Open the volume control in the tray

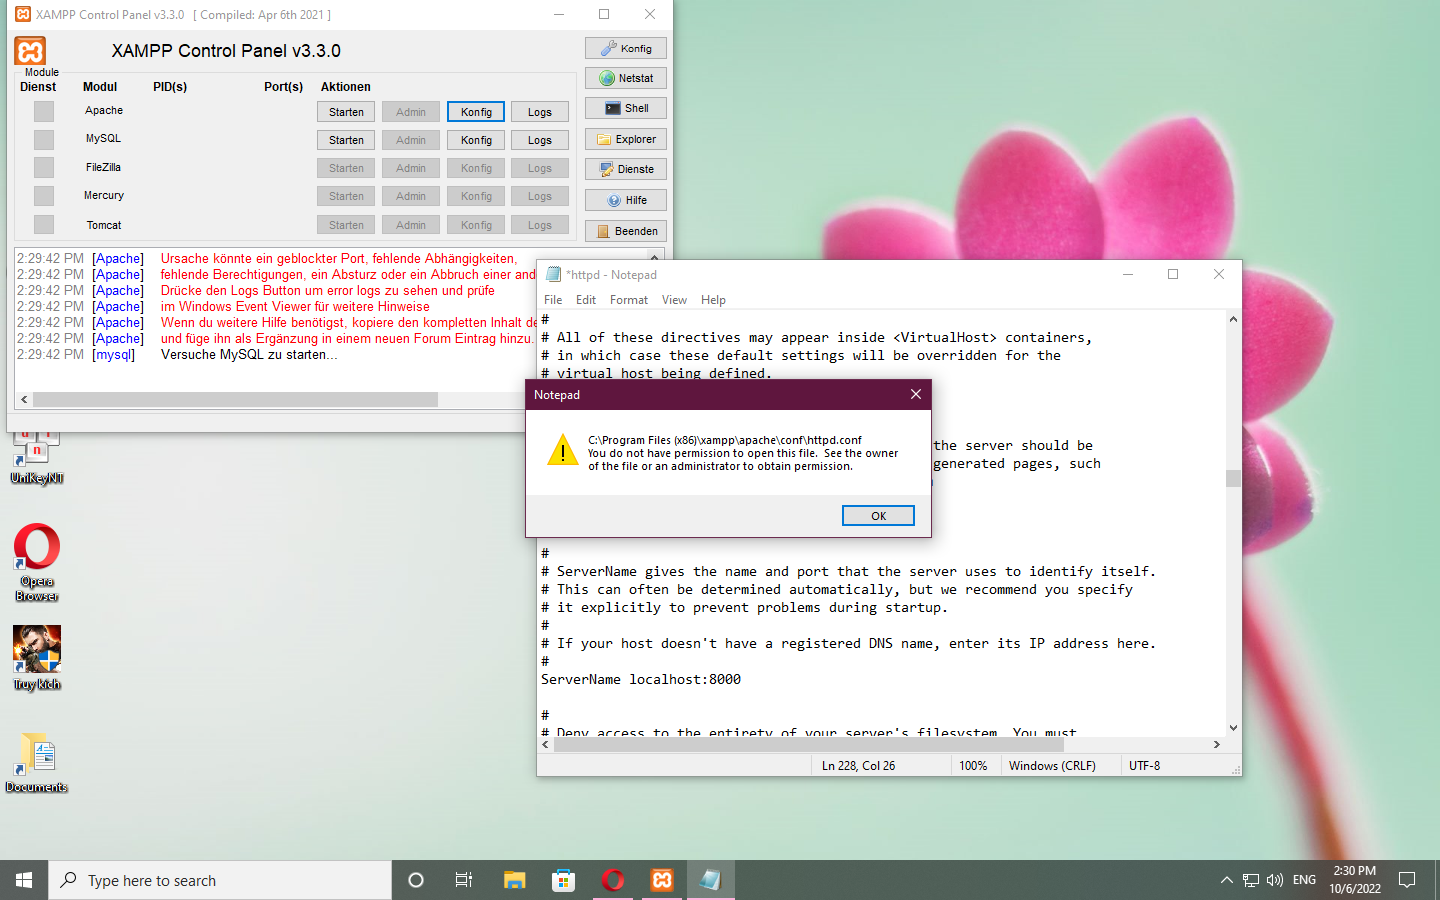(x=1275, y=880)
